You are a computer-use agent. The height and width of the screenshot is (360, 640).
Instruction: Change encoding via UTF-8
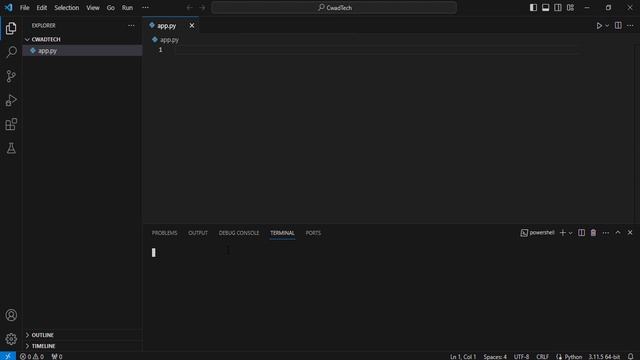click(x=521, y=356)
